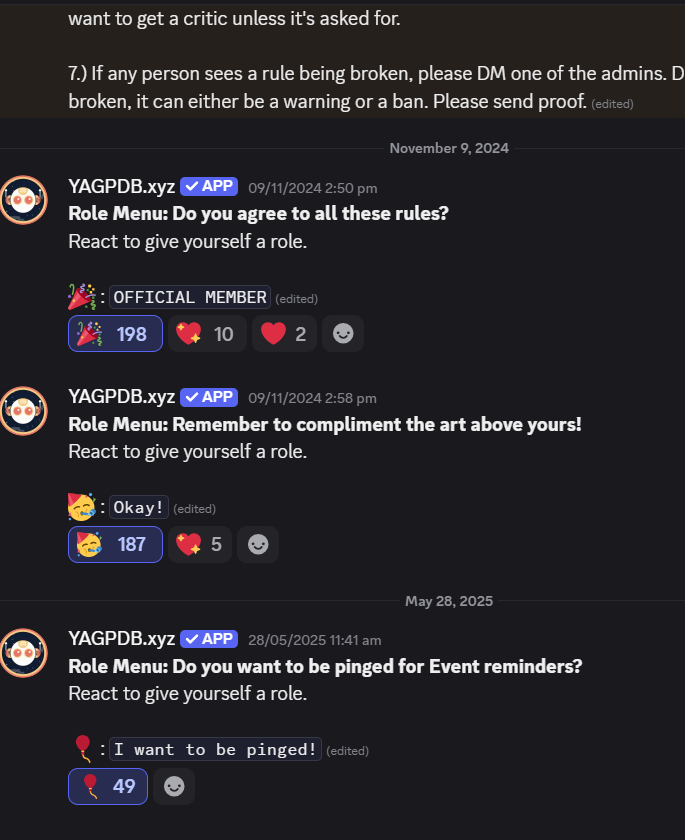Click the 09/11/2024 2:58 pm timestamp

point(312,399)
